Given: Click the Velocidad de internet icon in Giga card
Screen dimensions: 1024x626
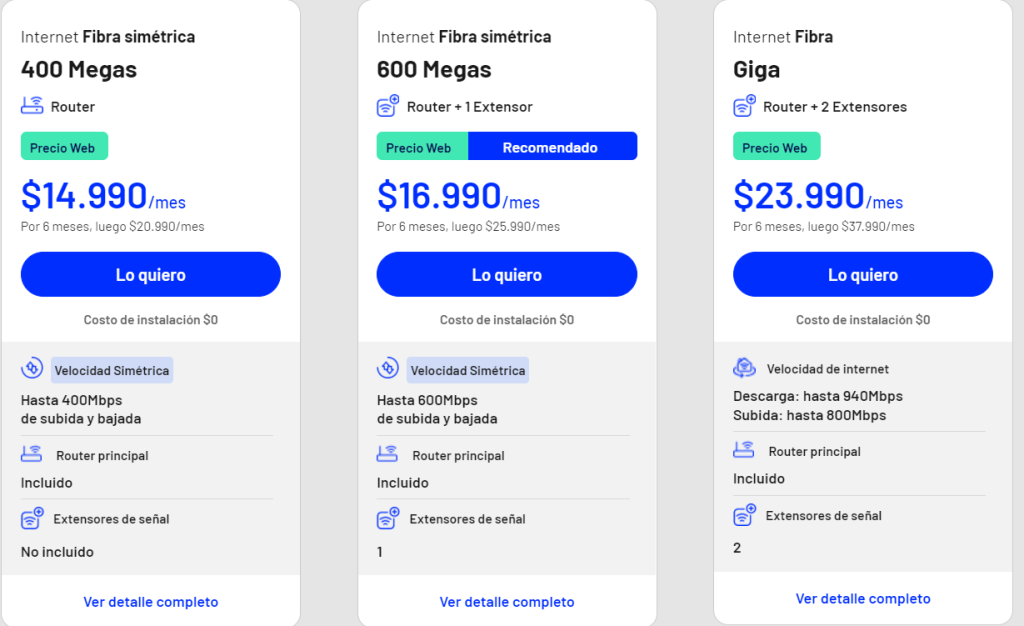Looking at the screenshot, I should point(744,368).
